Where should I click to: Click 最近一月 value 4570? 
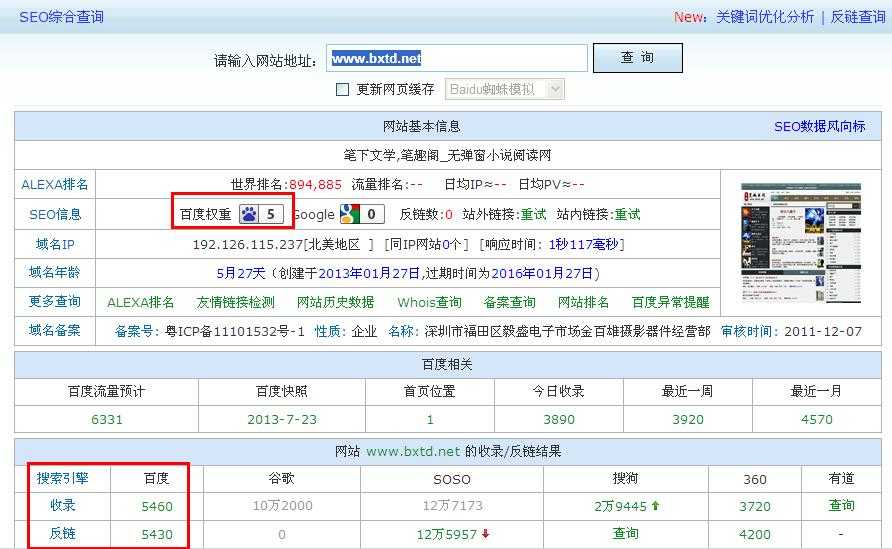coord(817,420)
